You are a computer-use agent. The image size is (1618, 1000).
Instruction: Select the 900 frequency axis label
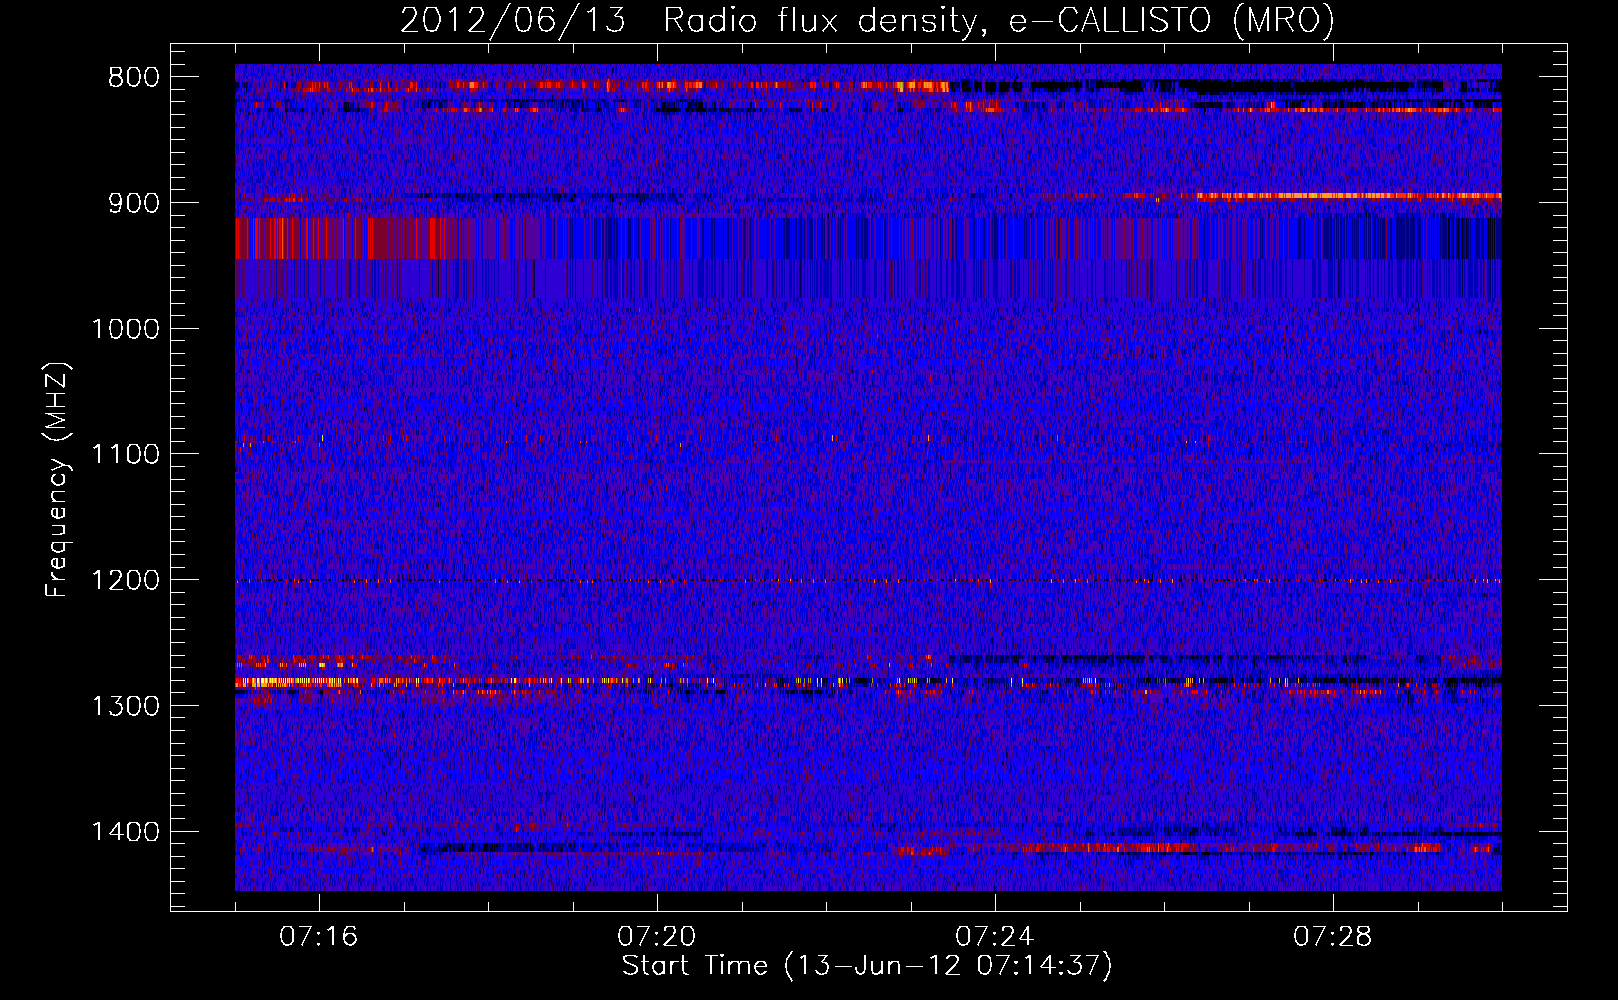point(134,203)
